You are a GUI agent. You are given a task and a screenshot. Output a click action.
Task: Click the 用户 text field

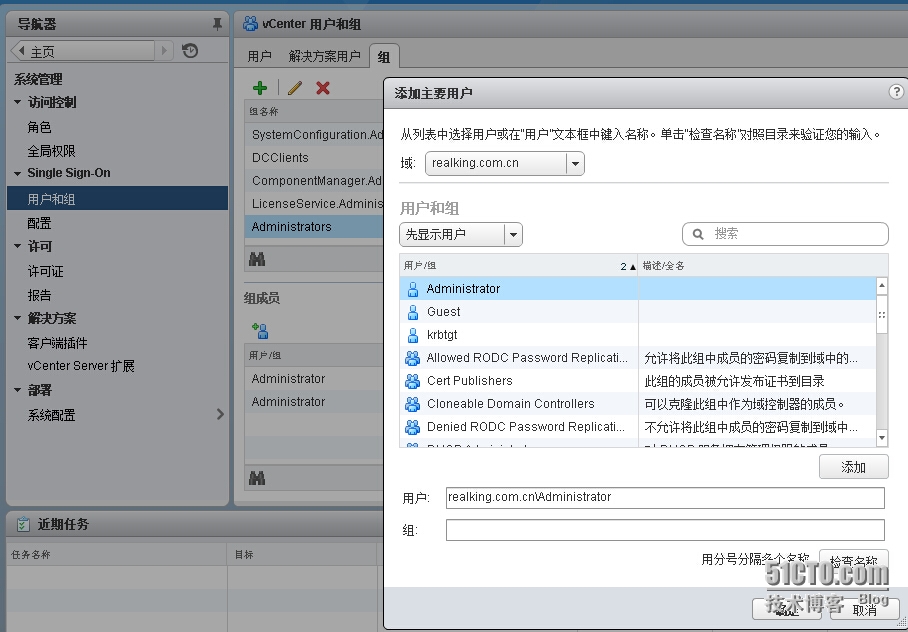(x=665, y=498)
